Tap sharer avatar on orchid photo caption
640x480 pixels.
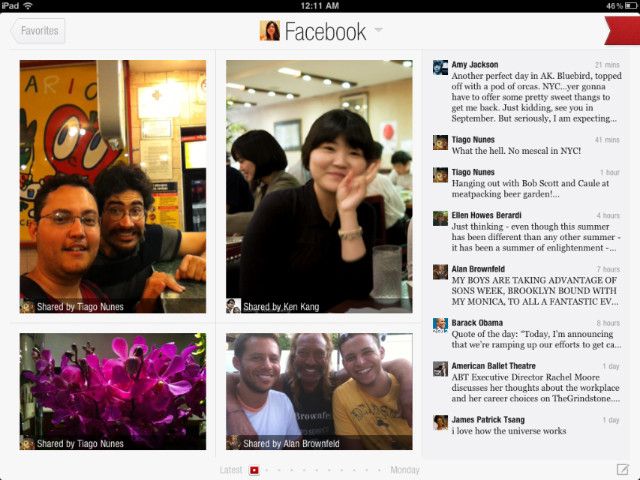click(x=27, y=443)
